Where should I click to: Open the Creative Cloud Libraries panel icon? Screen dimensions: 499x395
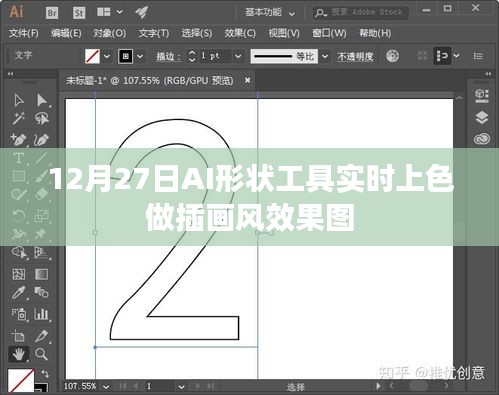pos(482,139)
